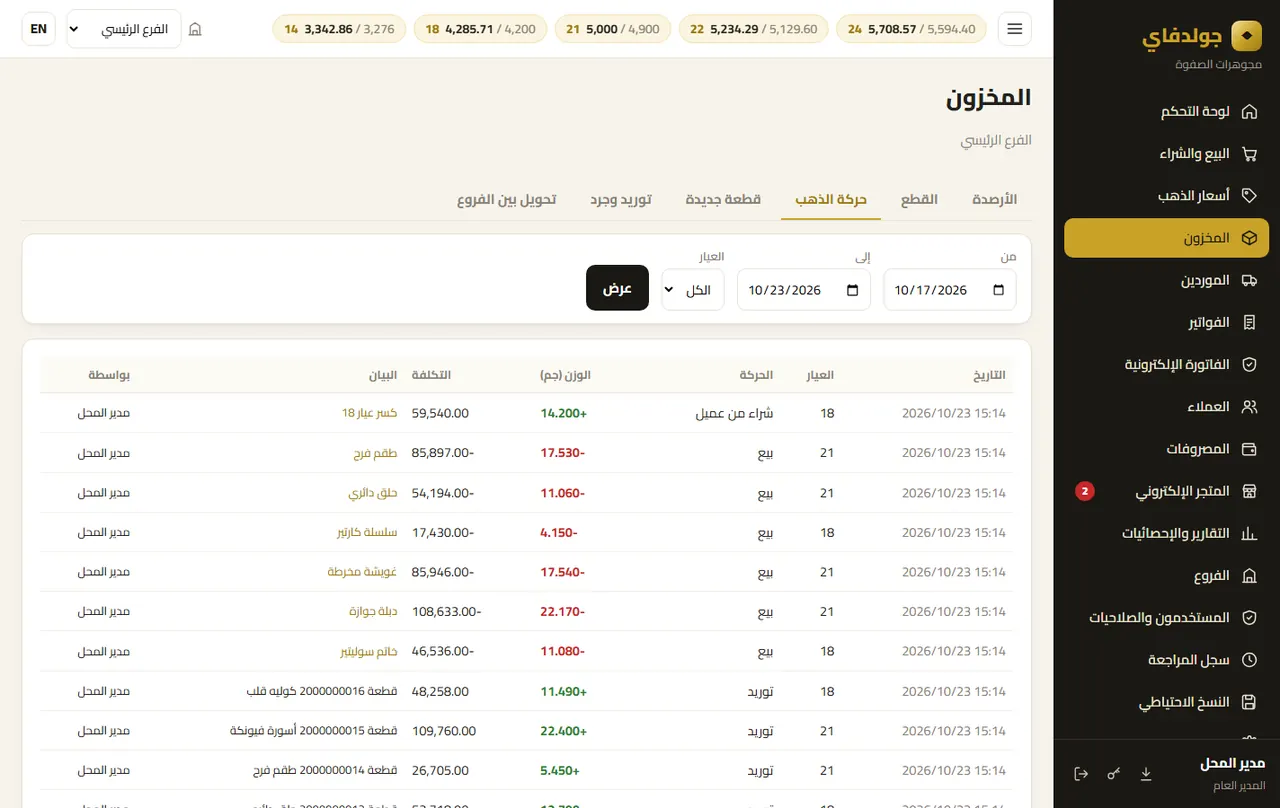Open the calendar picker on the من date
1280x808 pixels.
coord(998,290)
